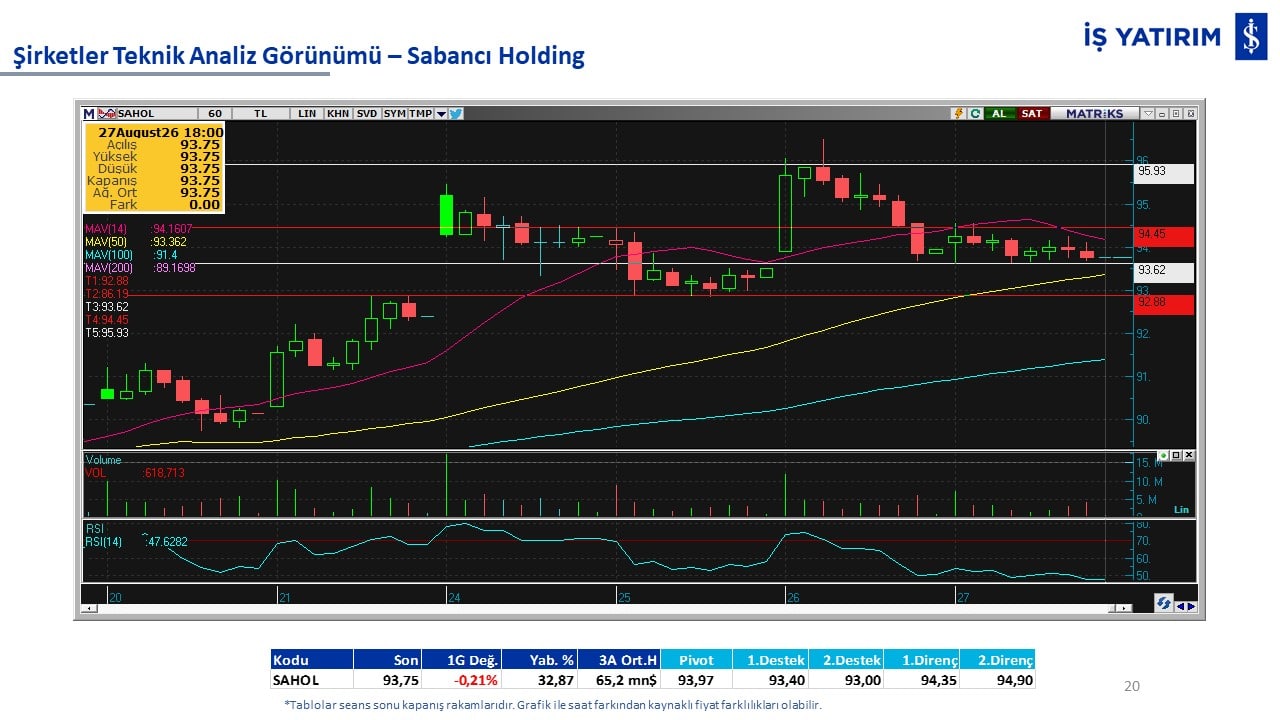Click the blue sync arrows icon

pyautogui.click(x=1162, y=603)
